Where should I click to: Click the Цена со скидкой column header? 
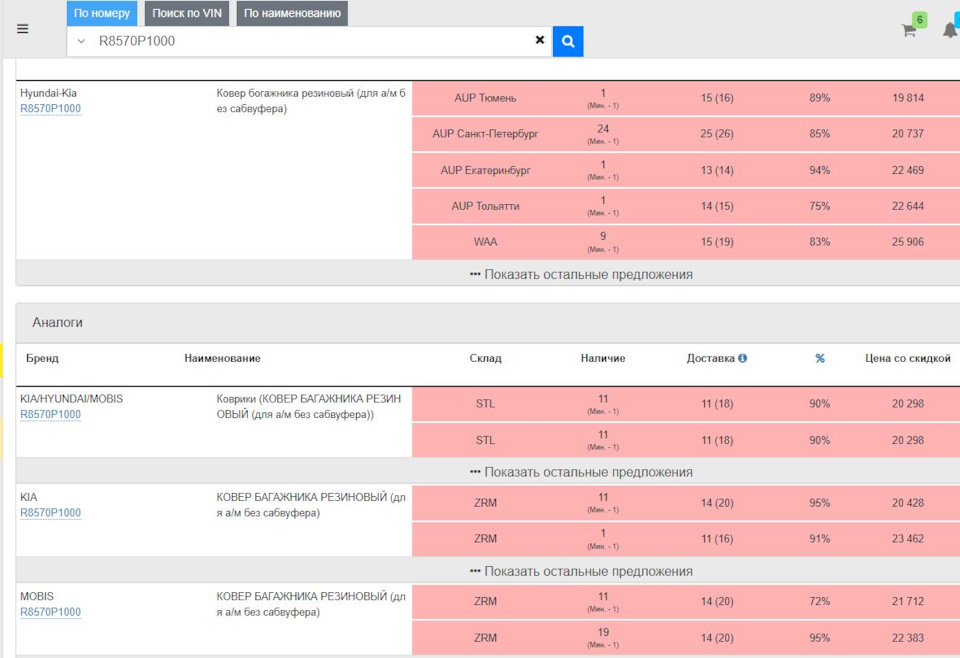pyautogui.click(x=907, y=358)
